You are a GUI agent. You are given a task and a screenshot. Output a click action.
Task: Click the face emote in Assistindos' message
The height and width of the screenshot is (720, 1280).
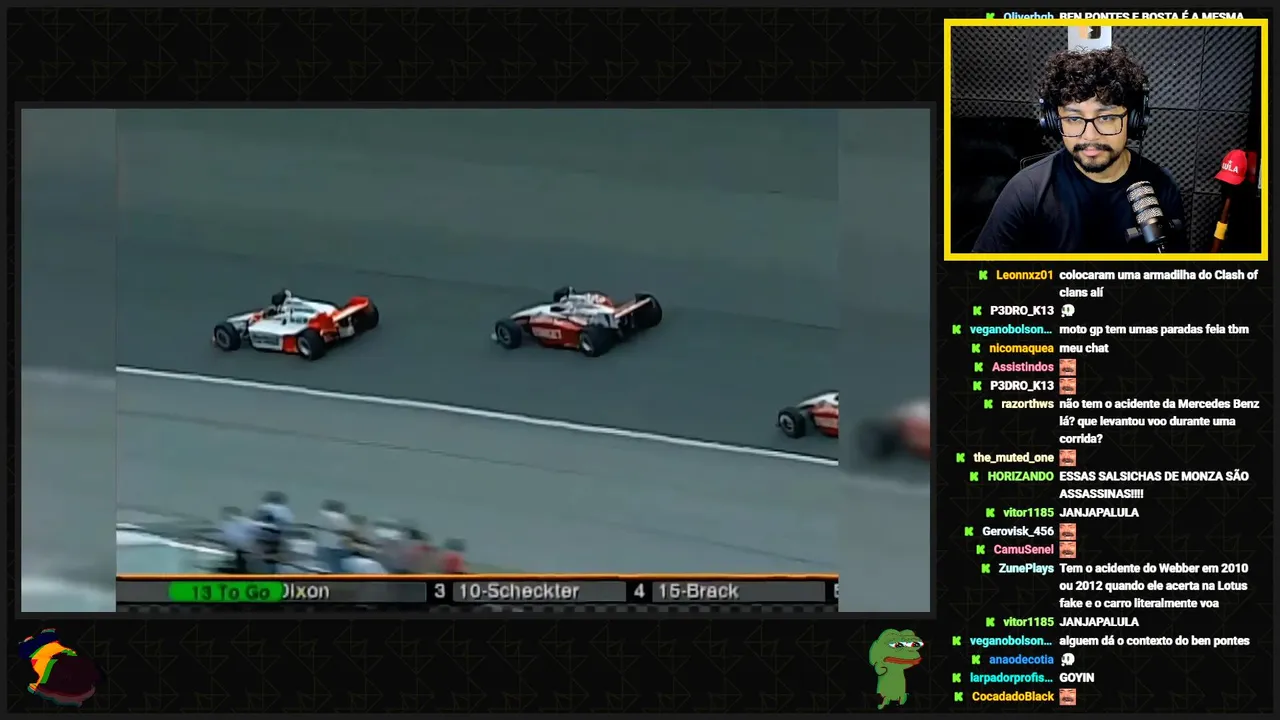[x=1067, y=367]
